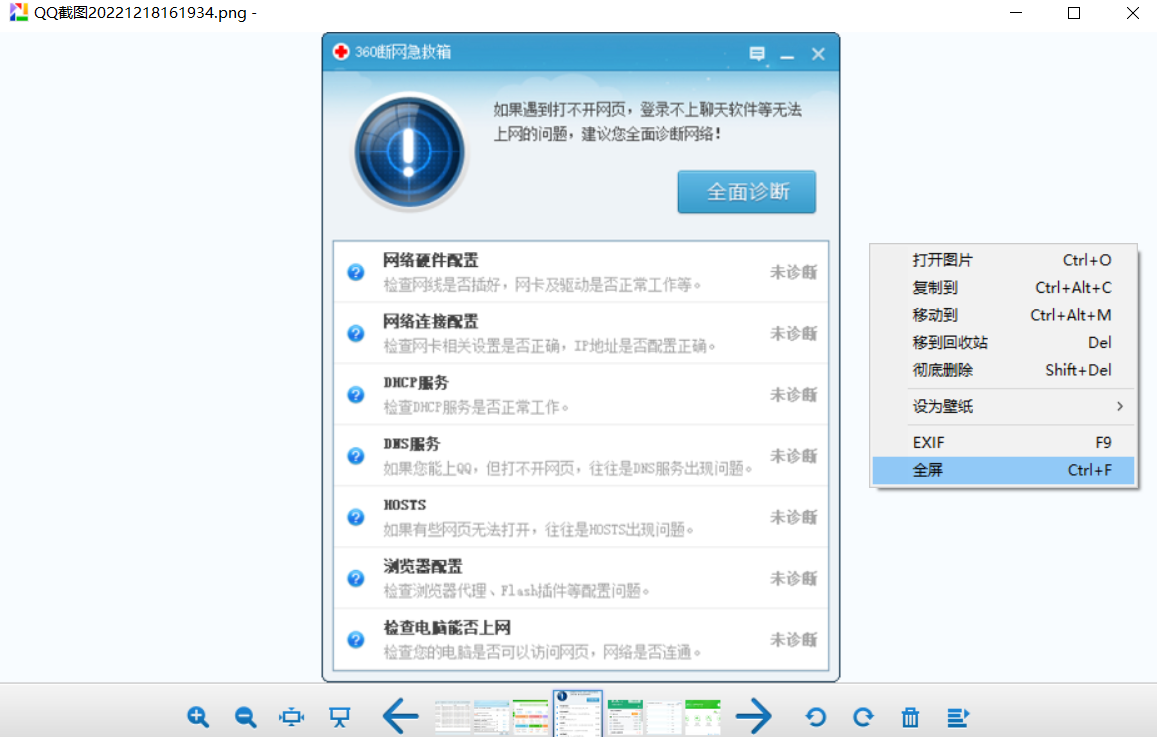The image size is (1157, 737).
Task: Delete the image with the trash icon
Action: [909, 717]
